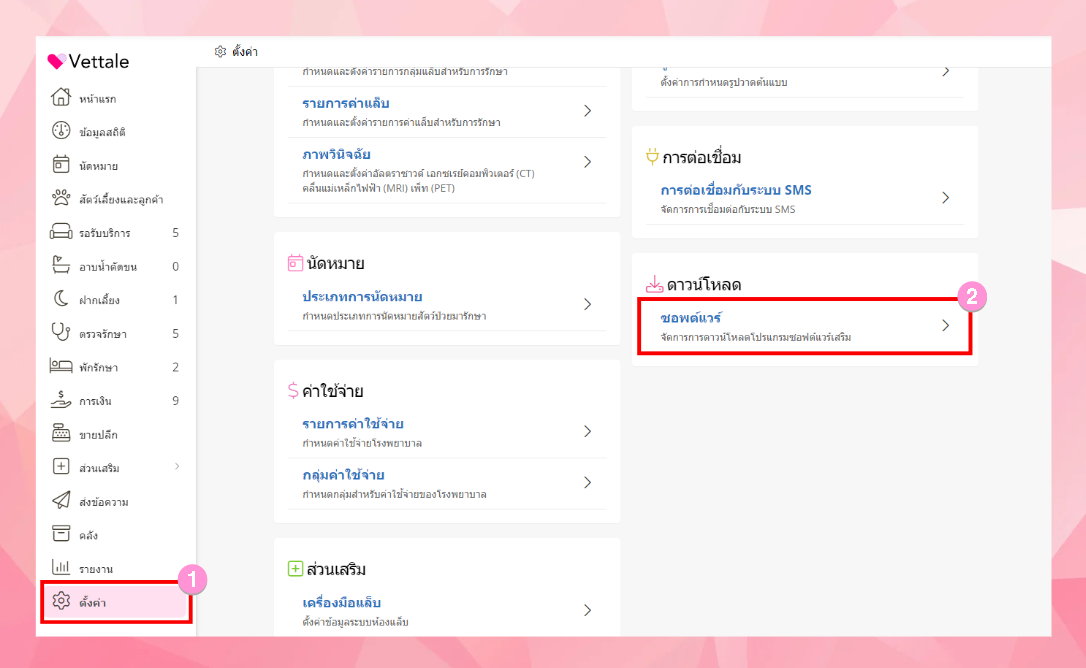This screenshot has width=1086, height=668.
Task: Open รายงาน menu label
Action: click(x=96, y=569)
